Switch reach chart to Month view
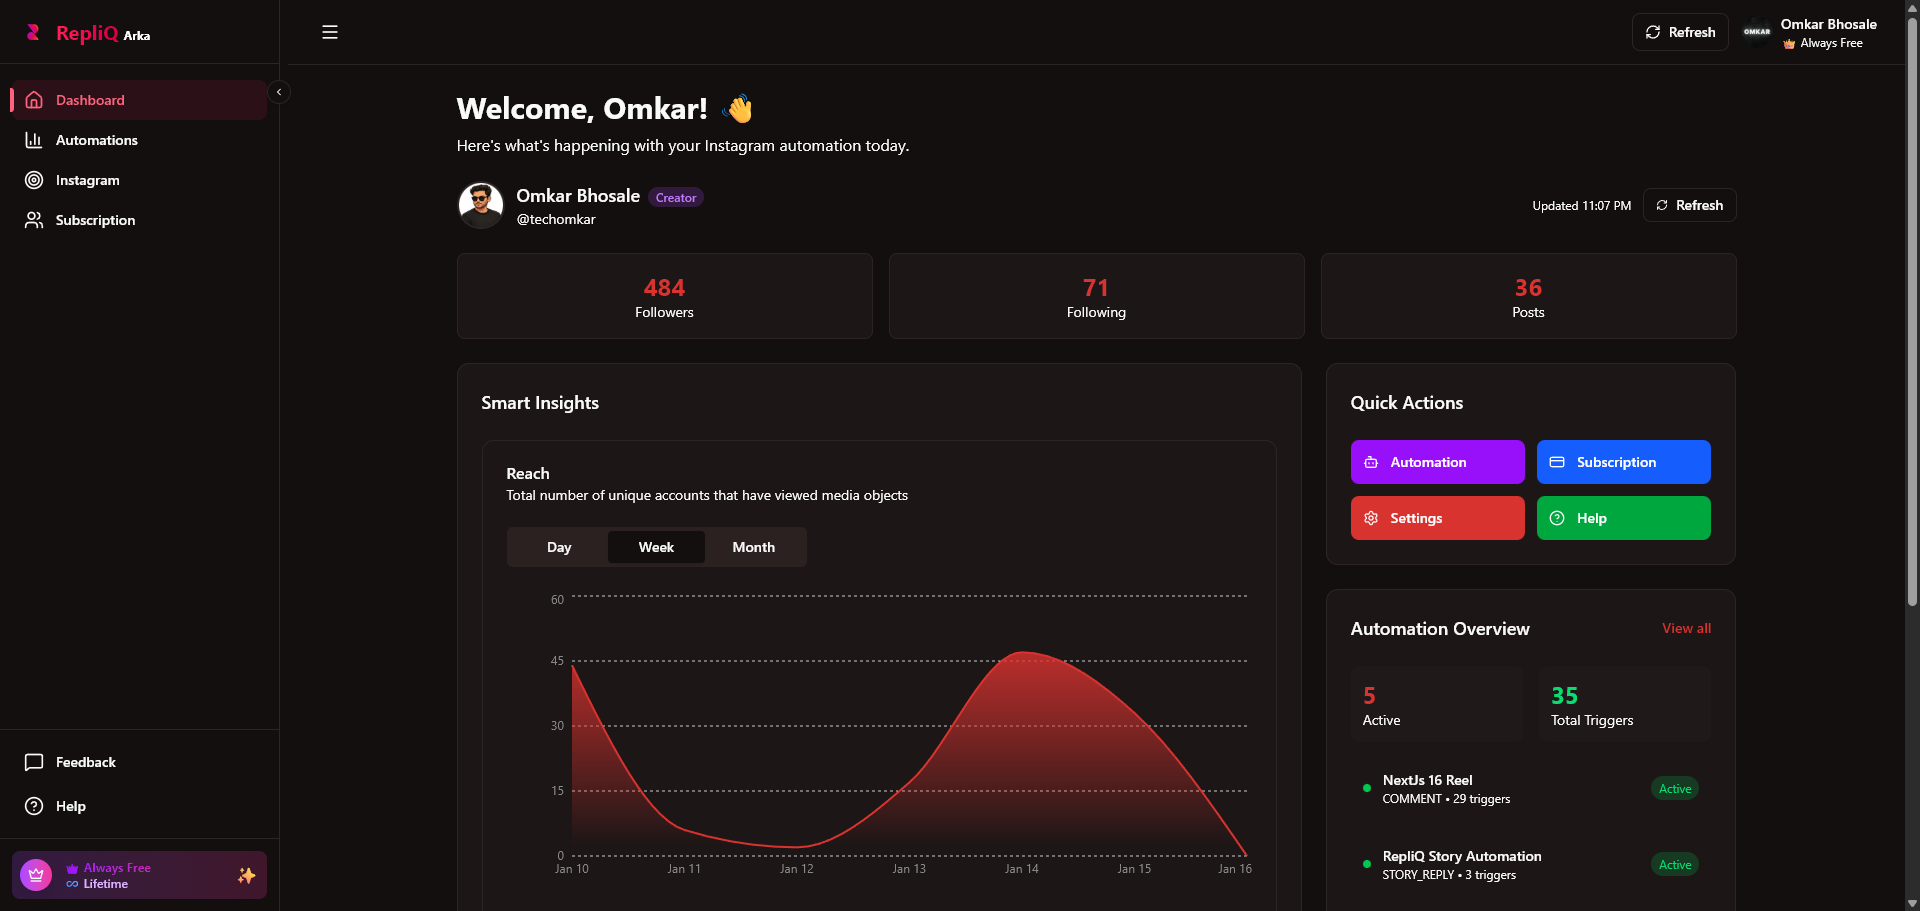The height and width of the screenshot is (911, 1920). [x=753, y=547]
